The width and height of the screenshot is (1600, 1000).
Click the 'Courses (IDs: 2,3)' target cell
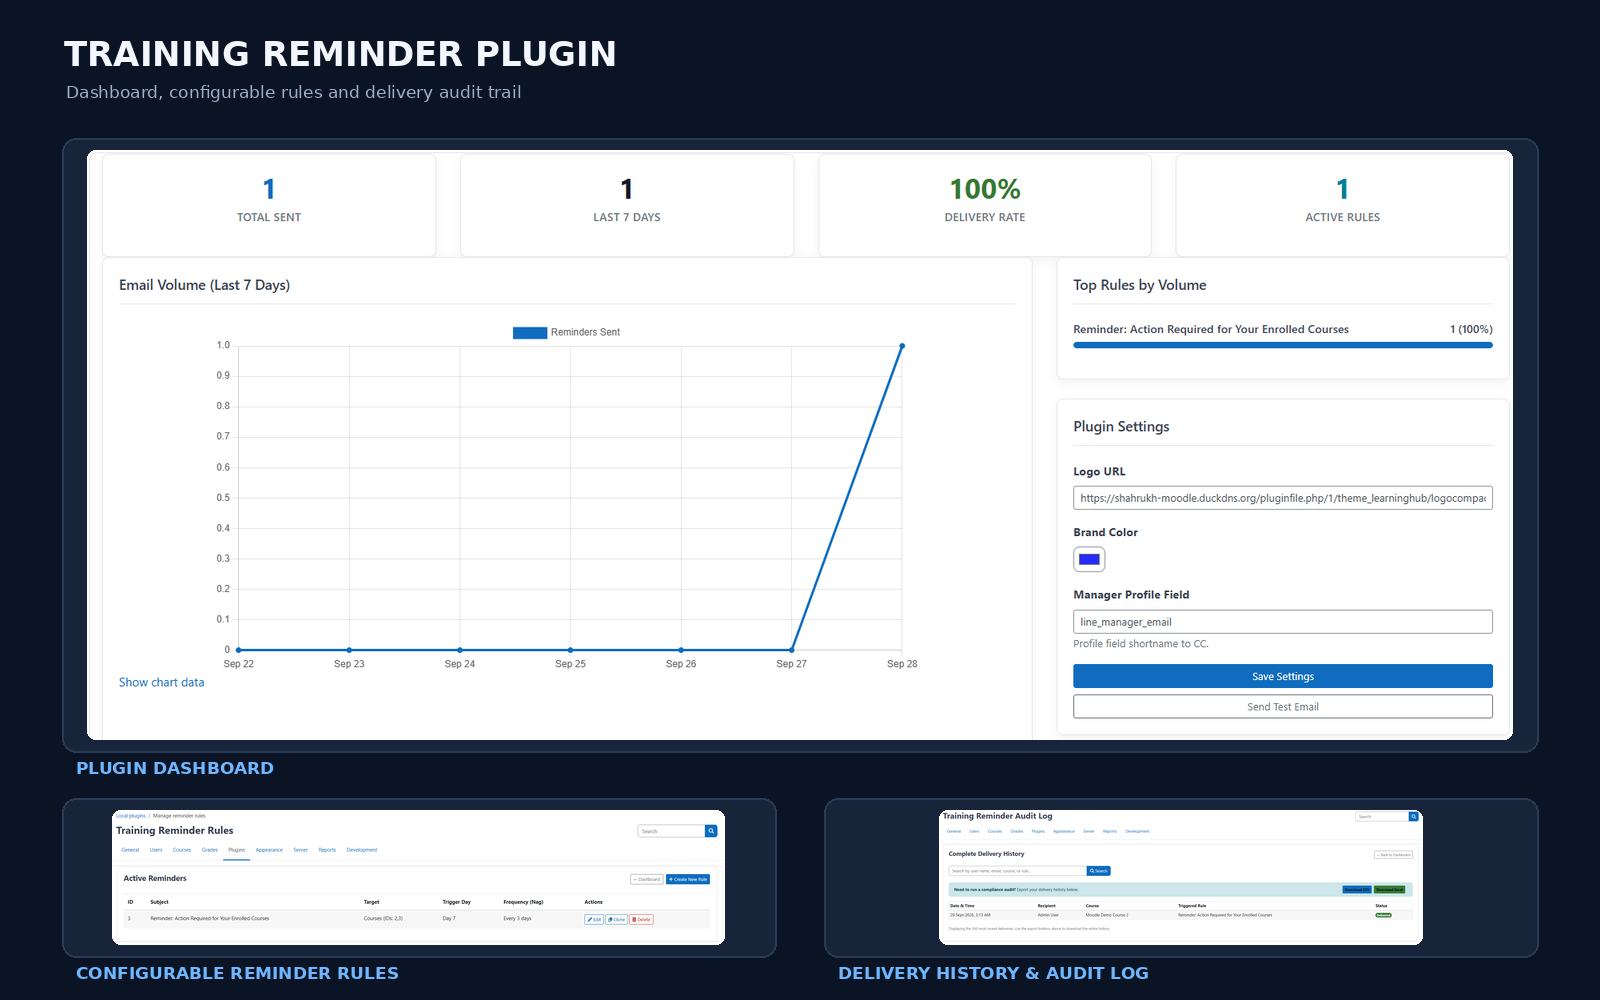tap(383, 918)
